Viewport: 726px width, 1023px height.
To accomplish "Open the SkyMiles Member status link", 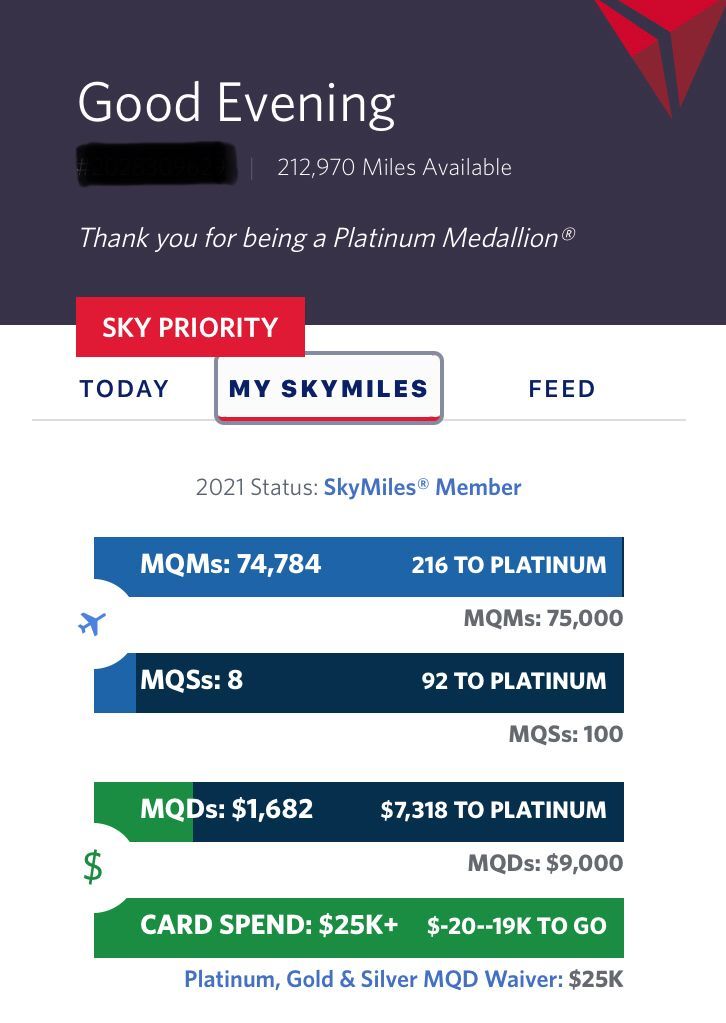I will pyautogui.click(x=422, y=488).
